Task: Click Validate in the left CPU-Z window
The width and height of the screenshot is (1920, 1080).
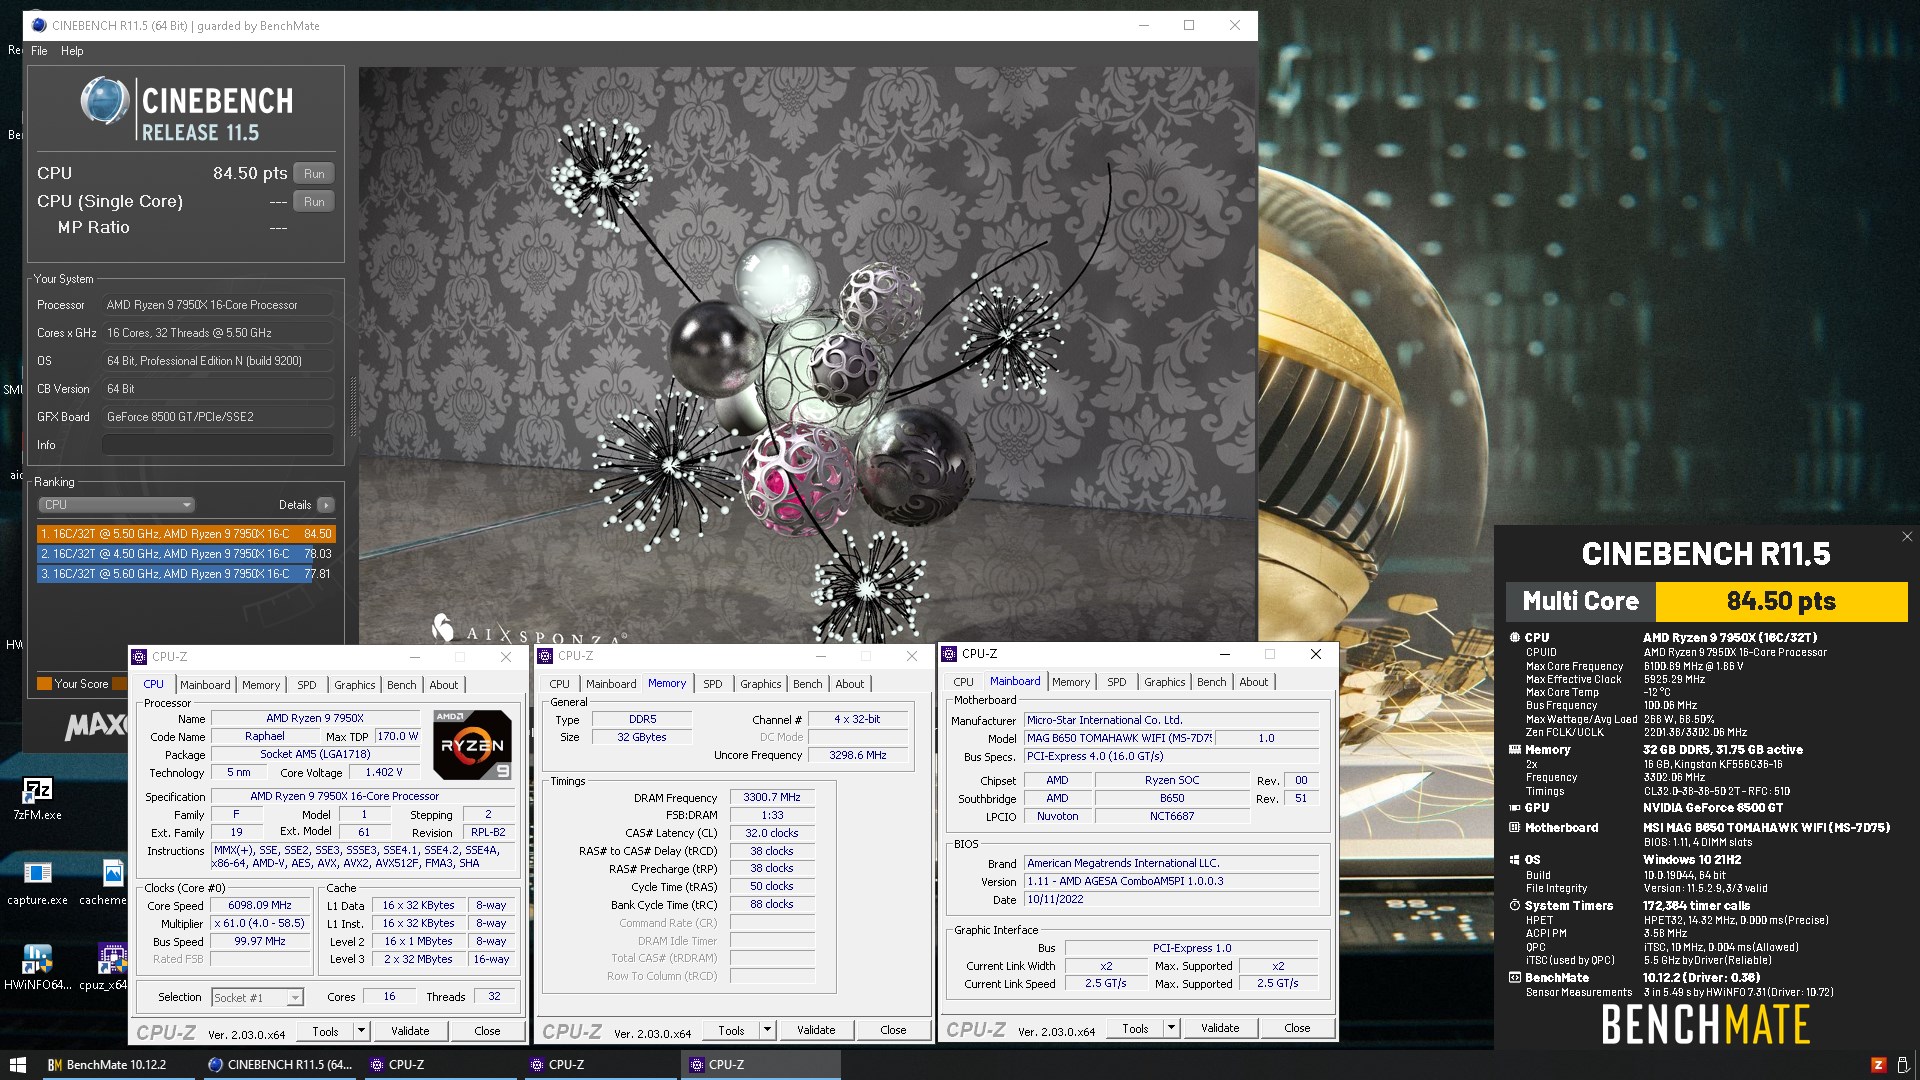Action: click(410, 1031)
